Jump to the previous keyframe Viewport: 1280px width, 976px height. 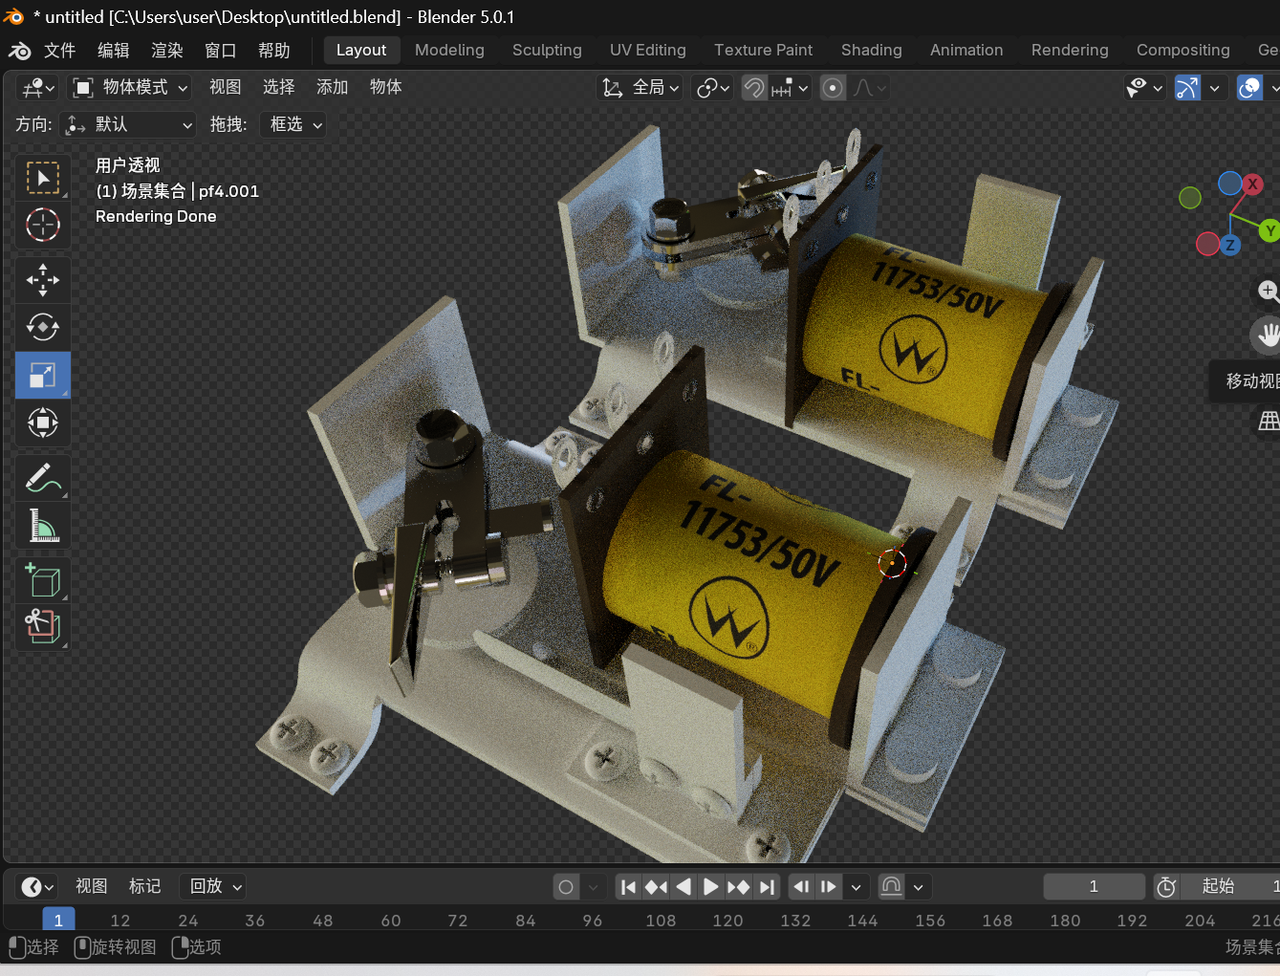[x=656, y=887]
